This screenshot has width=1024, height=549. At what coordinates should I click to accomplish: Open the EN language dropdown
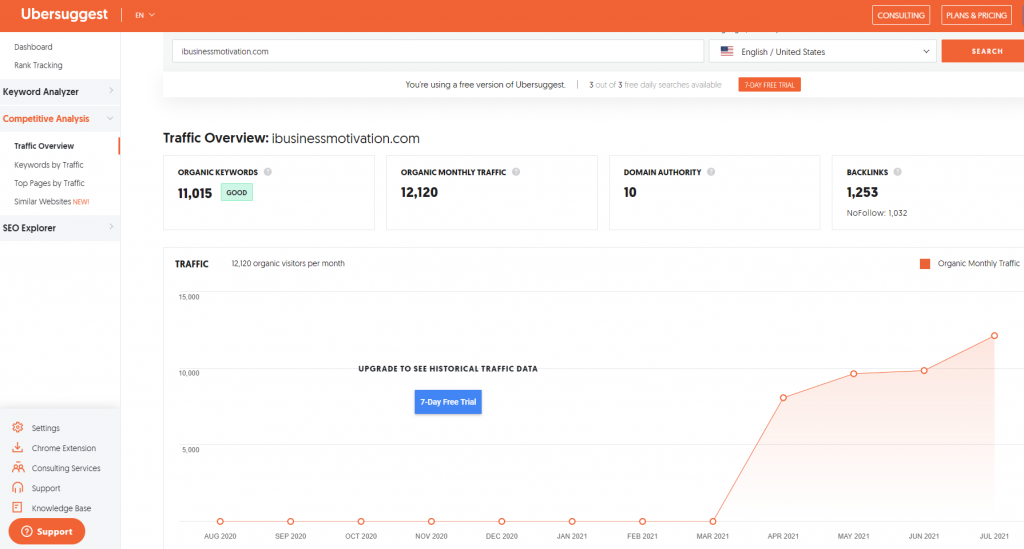pyautogui.click(x=144, y=15)
